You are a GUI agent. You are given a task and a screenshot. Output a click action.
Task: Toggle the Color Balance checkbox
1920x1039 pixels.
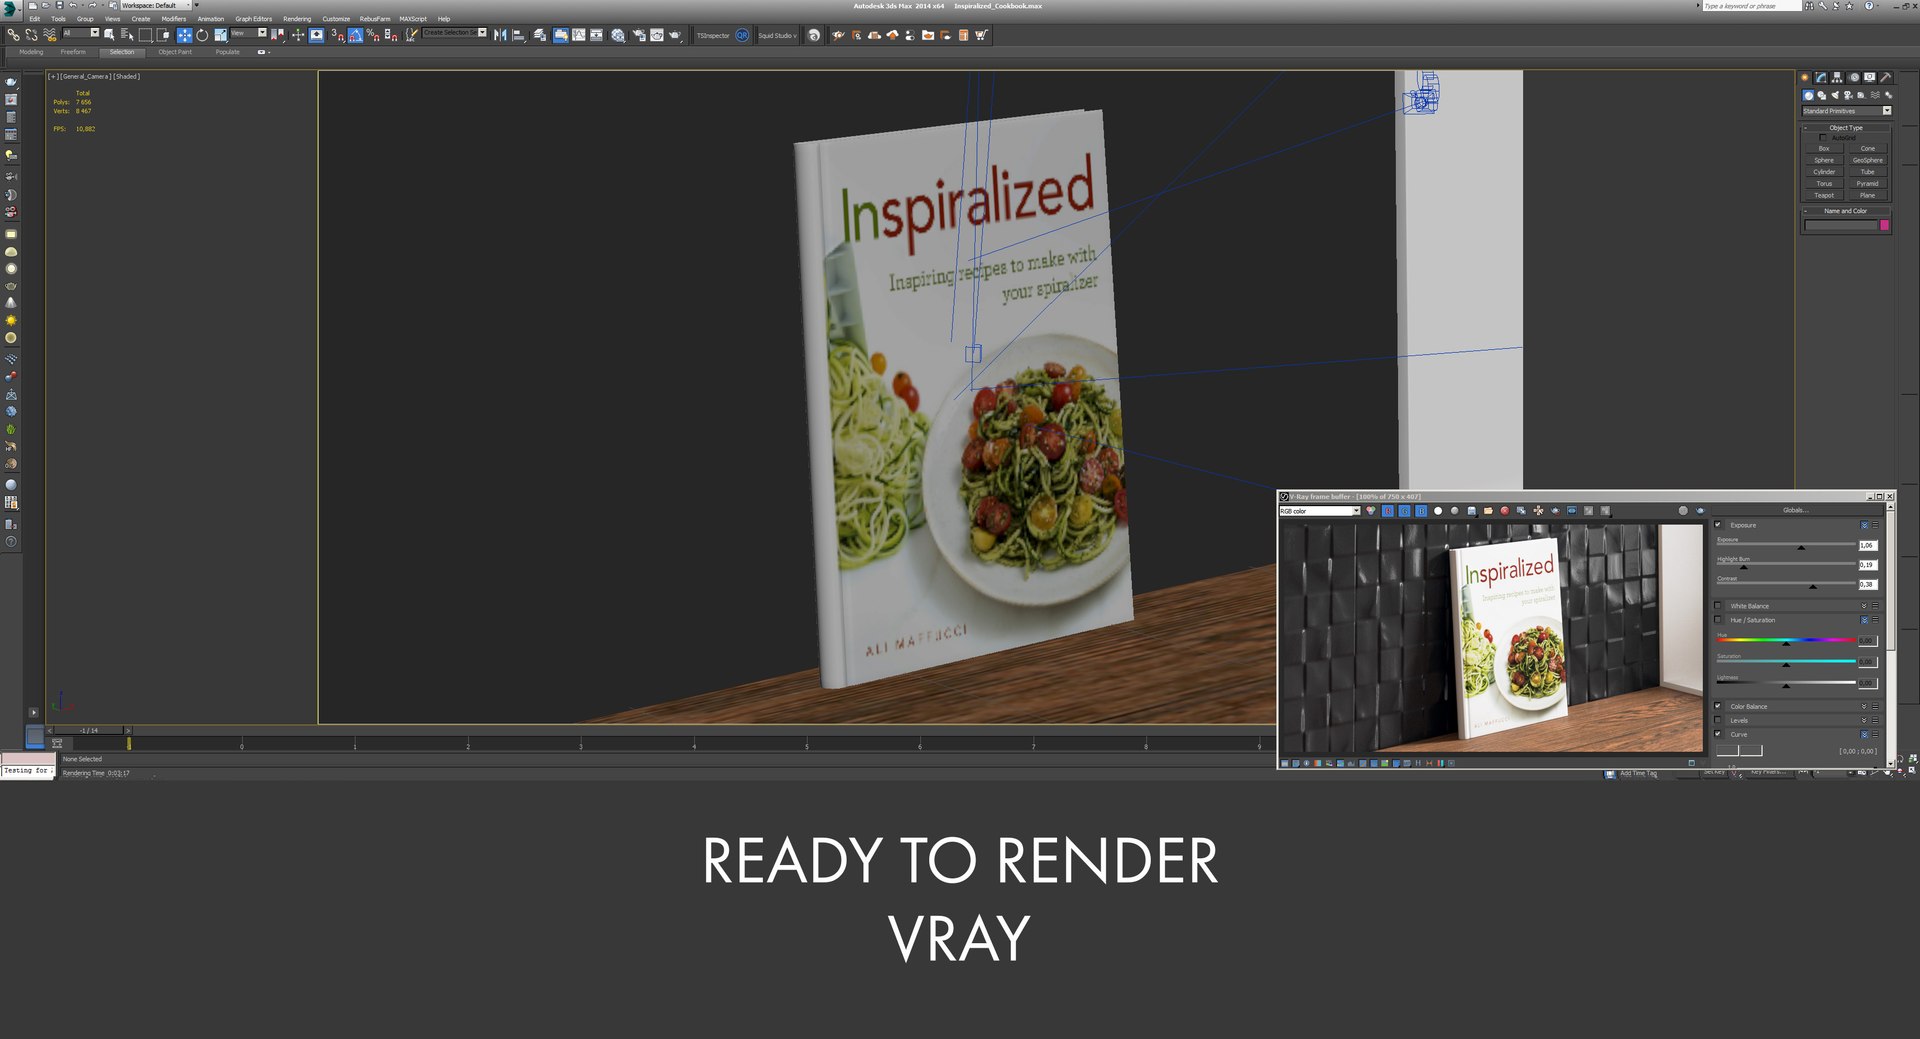1718,706
